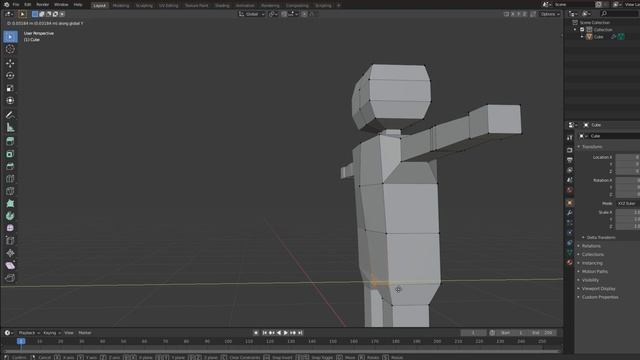Viewport: 640px width, 360px height.
Task: Click the End frame field
Action: [x=542, y=333]
